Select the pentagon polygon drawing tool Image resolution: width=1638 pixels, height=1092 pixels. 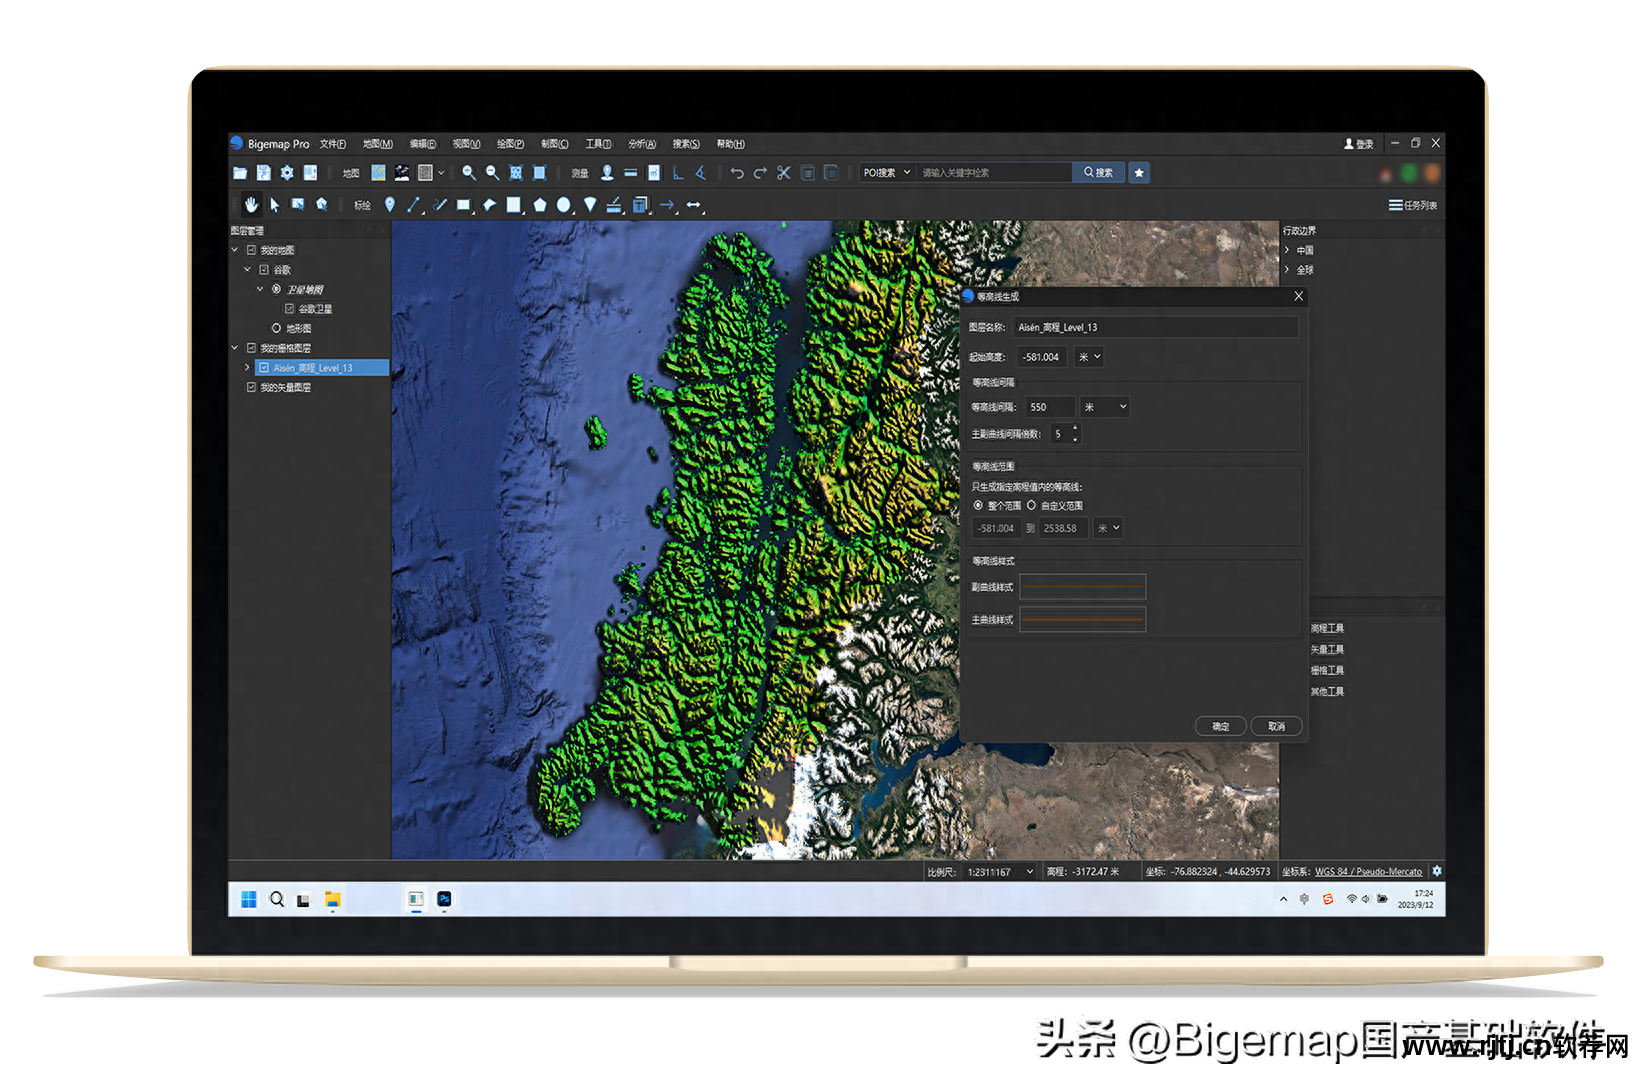[540, 205]
